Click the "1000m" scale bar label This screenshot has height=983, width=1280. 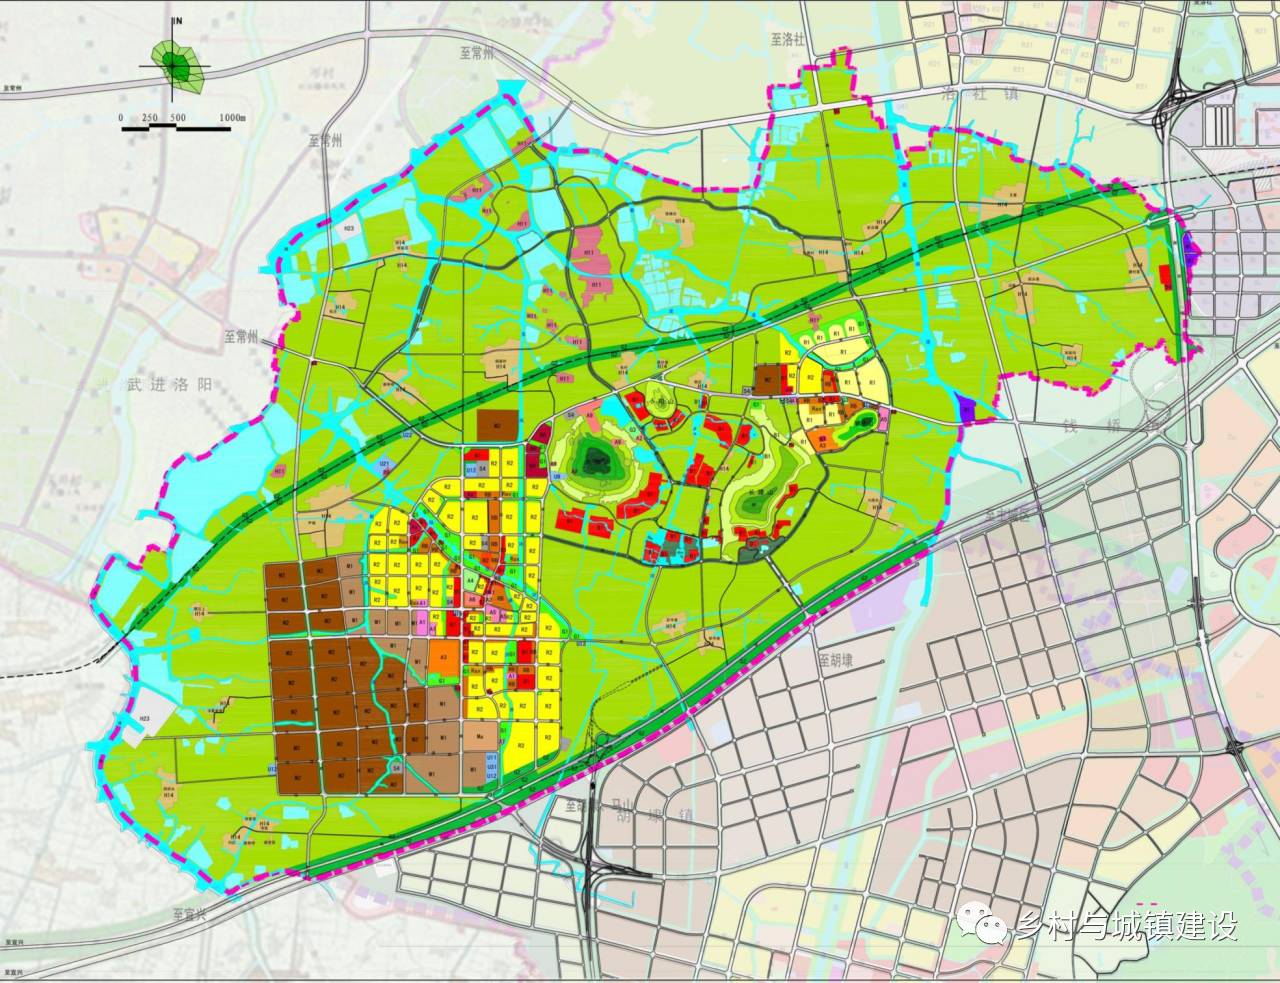(x=231, y=118)
